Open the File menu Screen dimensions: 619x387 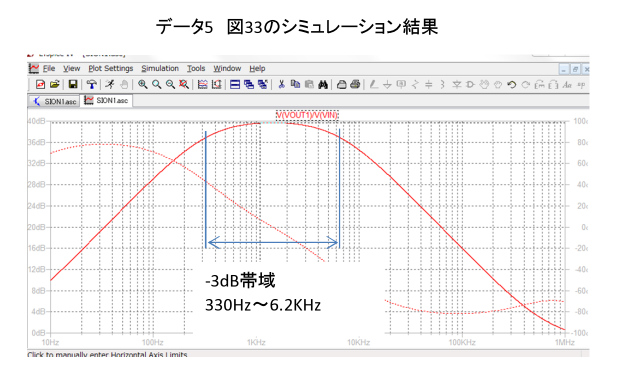49,69
